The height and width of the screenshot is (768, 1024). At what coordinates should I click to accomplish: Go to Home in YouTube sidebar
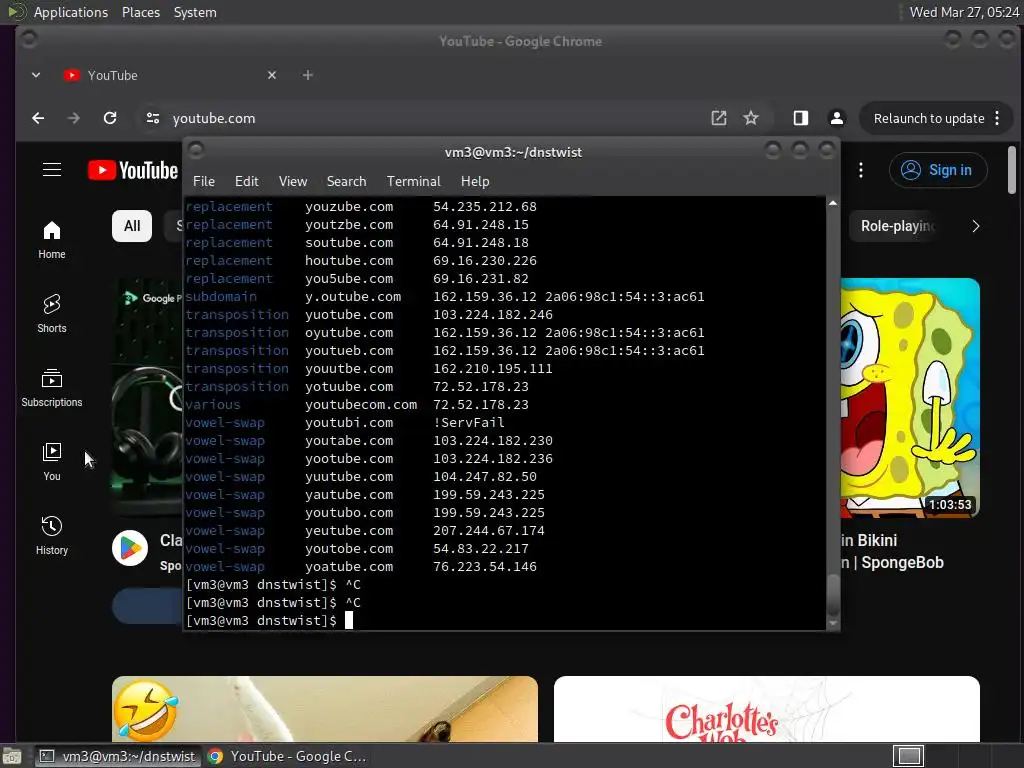coord(52,240)
